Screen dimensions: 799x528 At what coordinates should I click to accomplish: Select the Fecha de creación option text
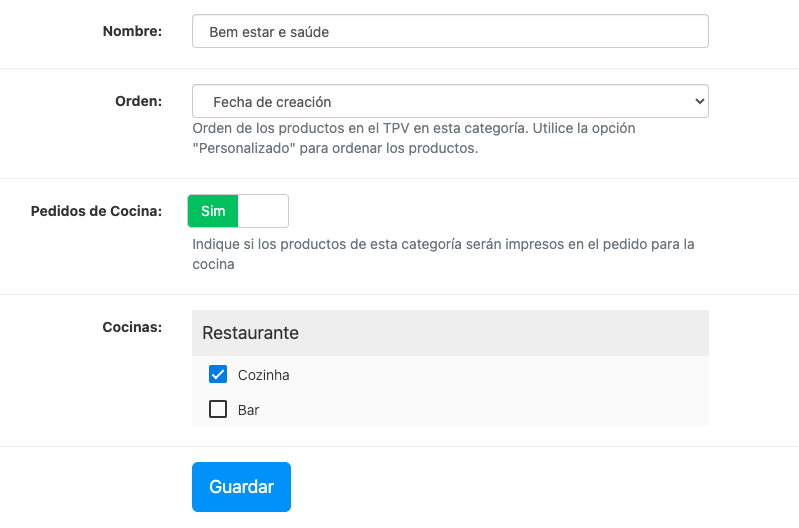coord(272,102)
